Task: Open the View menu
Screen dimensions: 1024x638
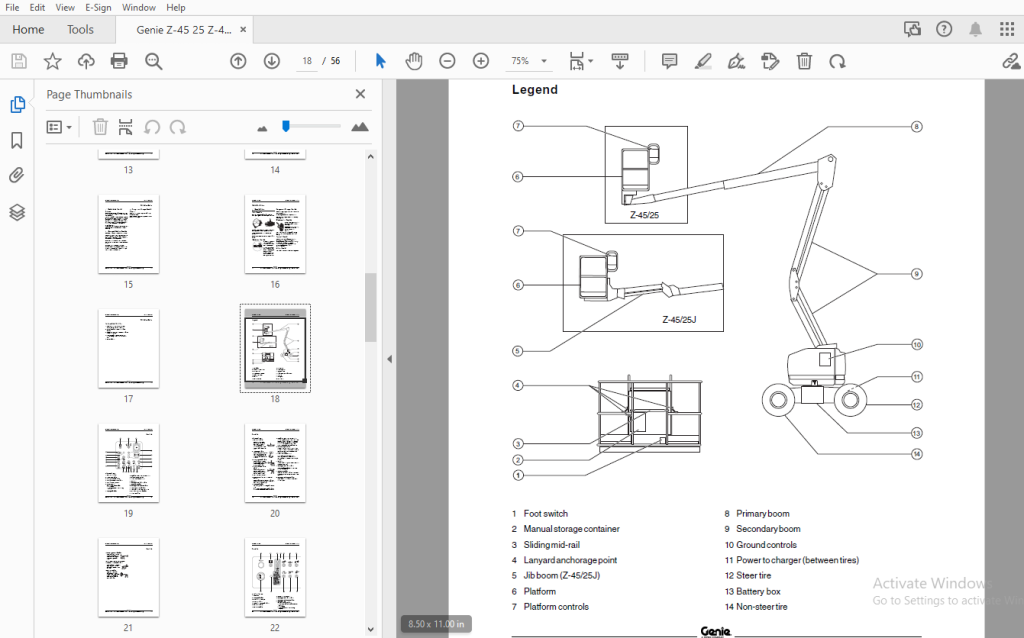Action: pyautogui.click(x=65, y=7)
